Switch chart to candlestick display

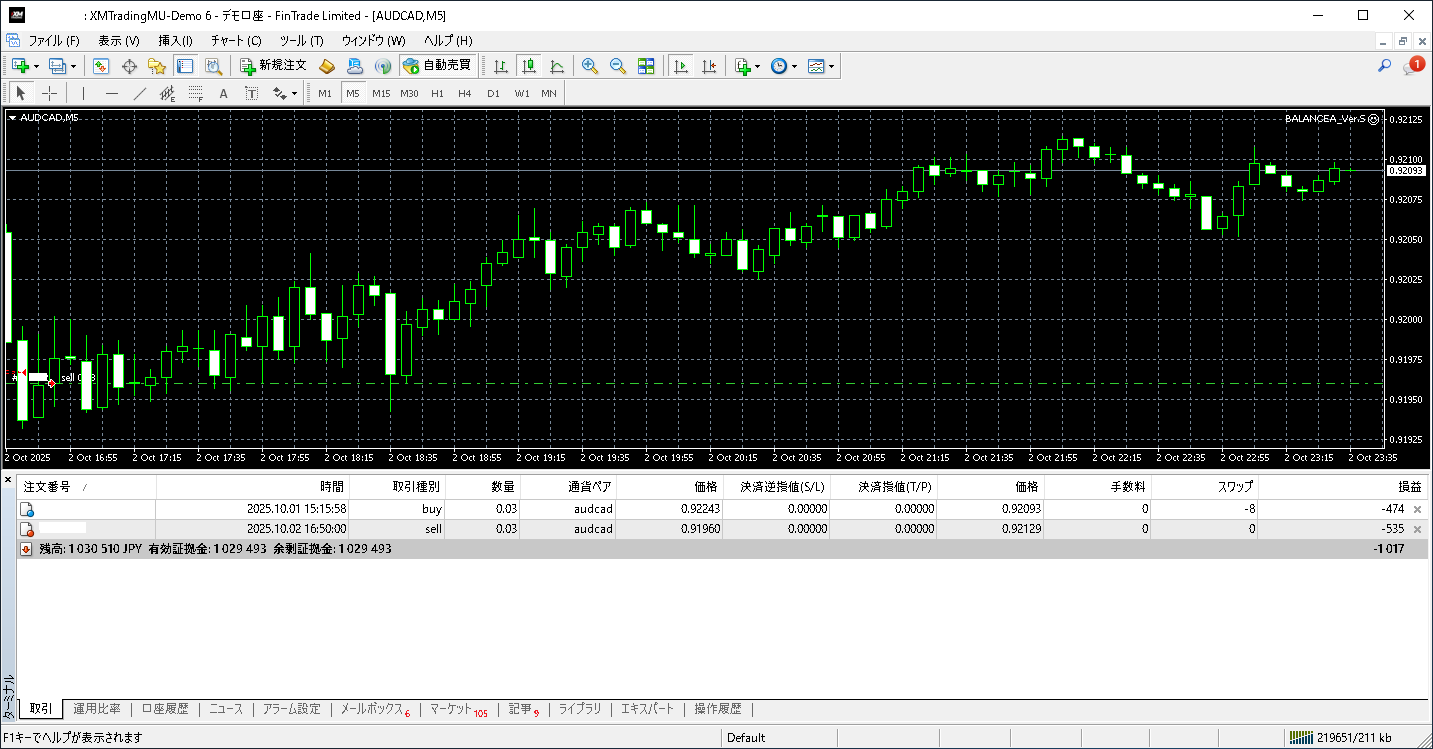pyautogui.click(x=529, y=66)
